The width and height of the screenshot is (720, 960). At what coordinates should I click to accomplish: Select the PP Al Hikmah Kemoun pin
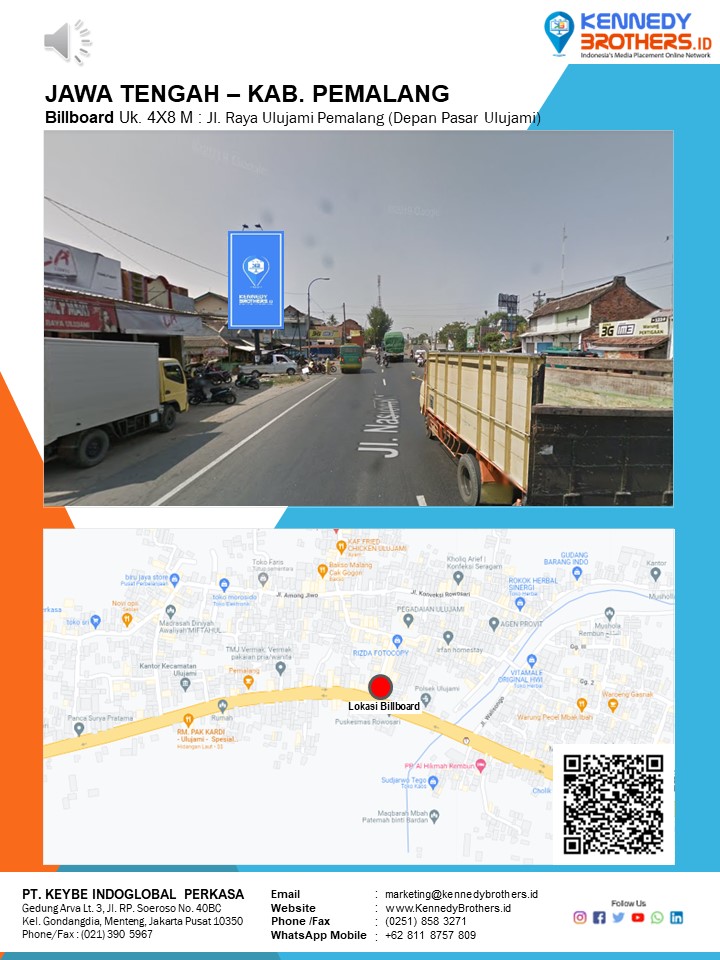[481, 765]
